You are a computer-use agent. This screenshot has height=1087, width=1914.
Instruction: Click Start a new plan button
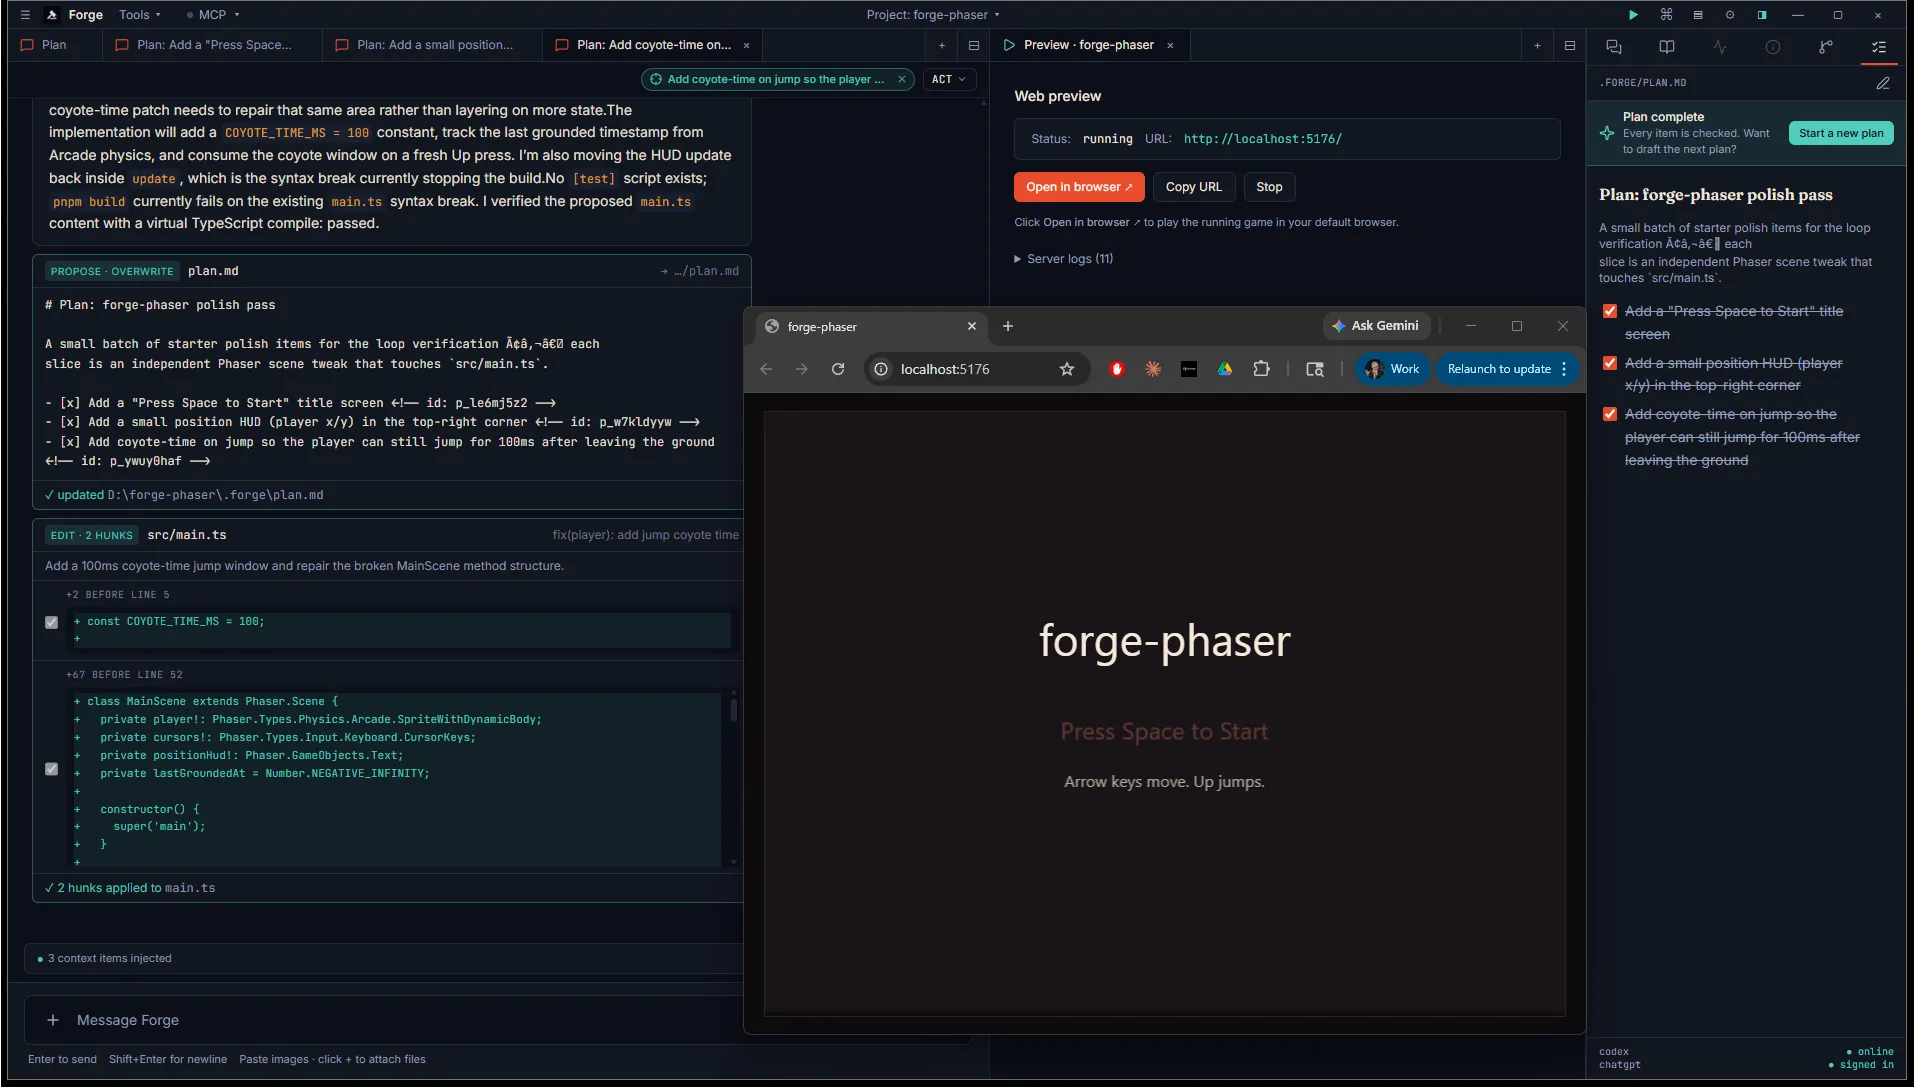(1841, 133)
